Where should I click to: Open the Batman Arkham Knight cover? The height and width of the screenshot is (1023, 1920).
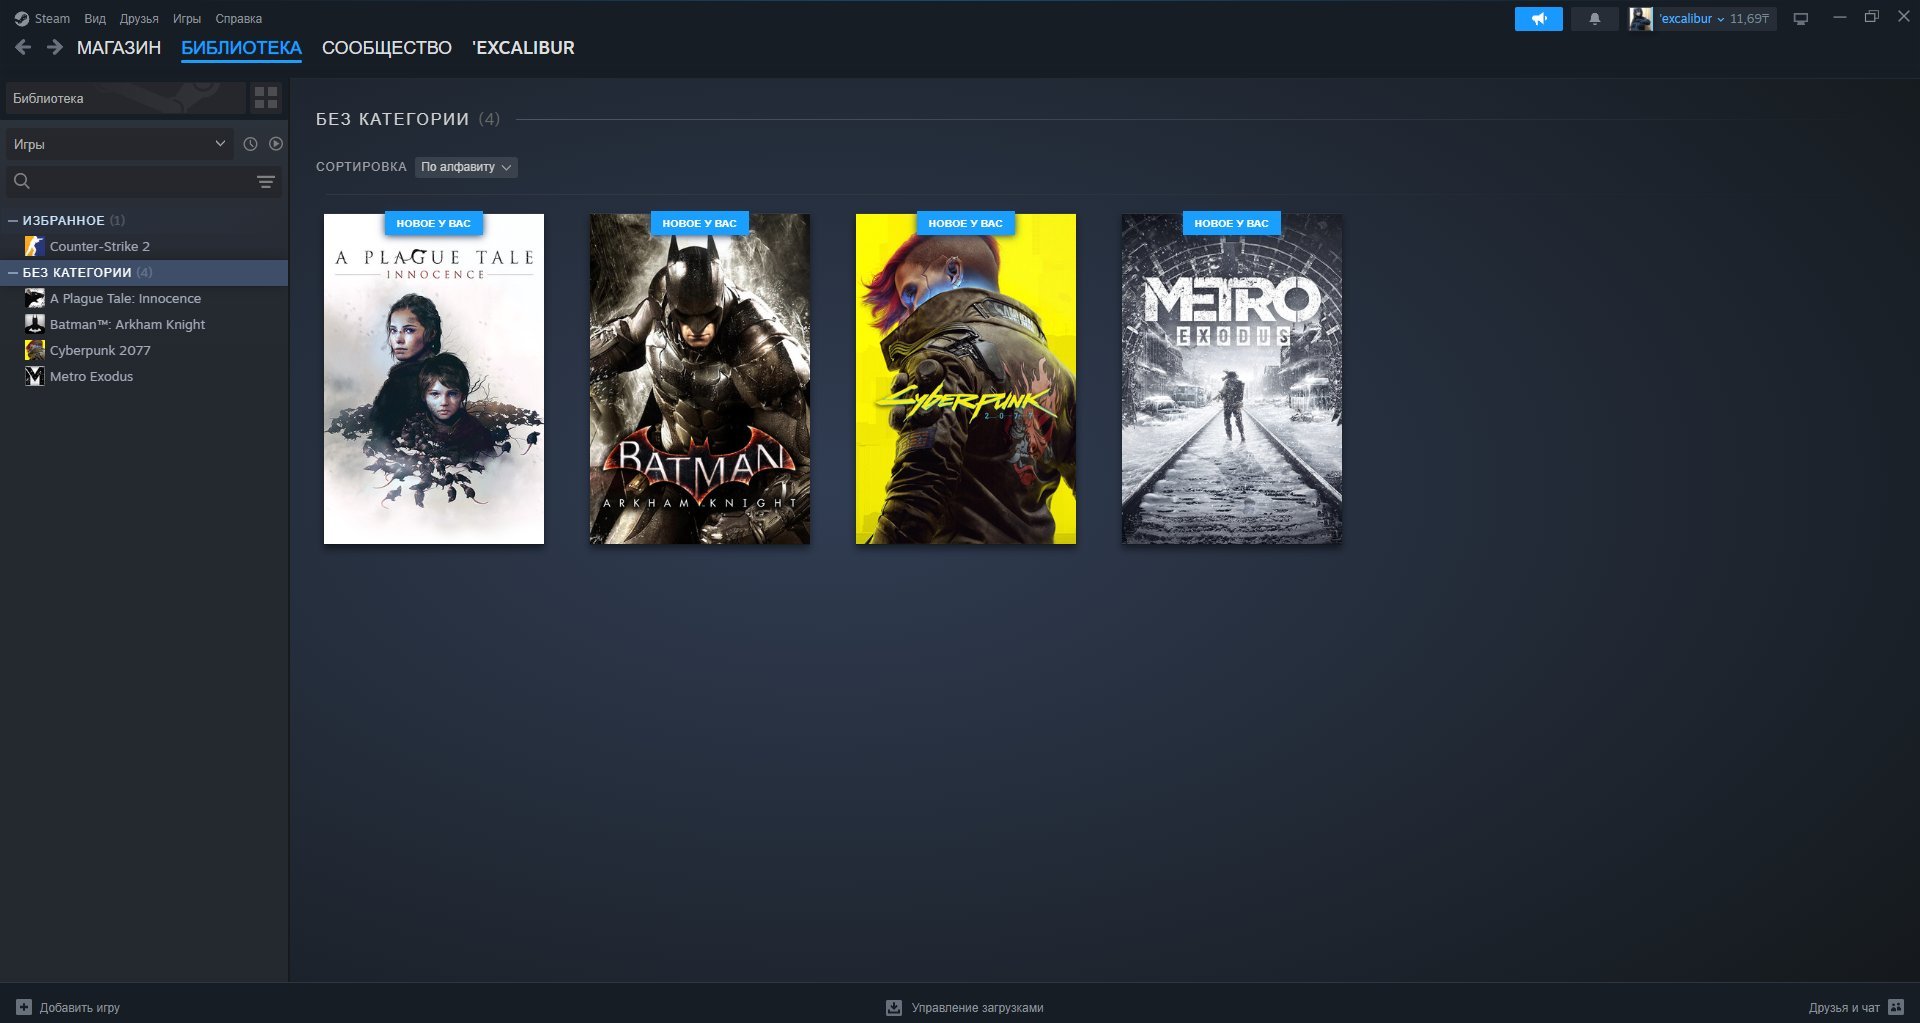(700, 379)
